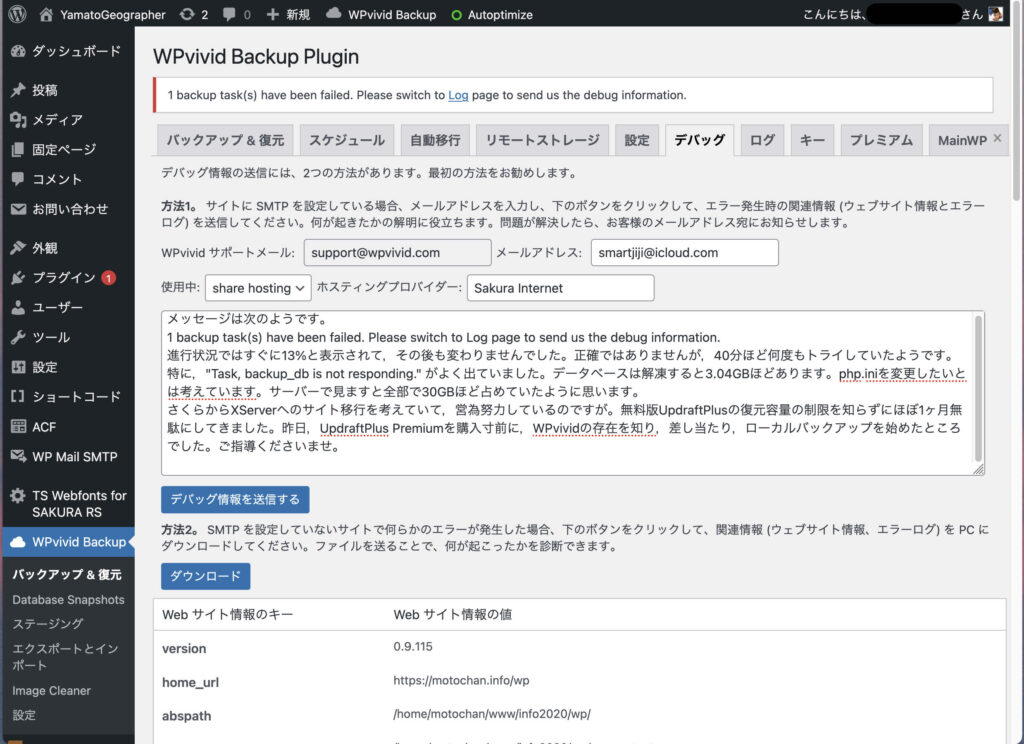Open the 設定 submenu under WPvivid Backup
Screen dimensions: 1024x744
coord(24,715)
